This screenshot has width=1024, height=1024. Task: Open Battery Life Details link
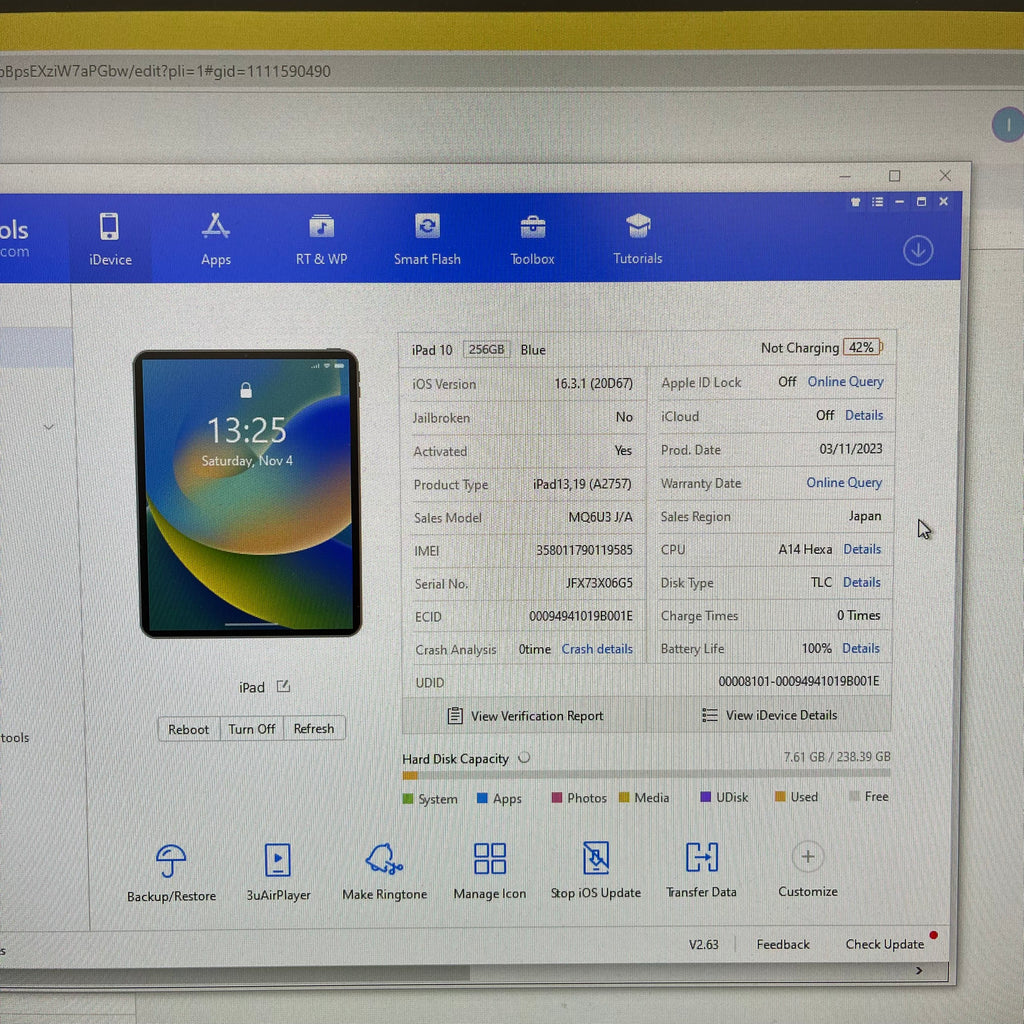tap(861, 648)
